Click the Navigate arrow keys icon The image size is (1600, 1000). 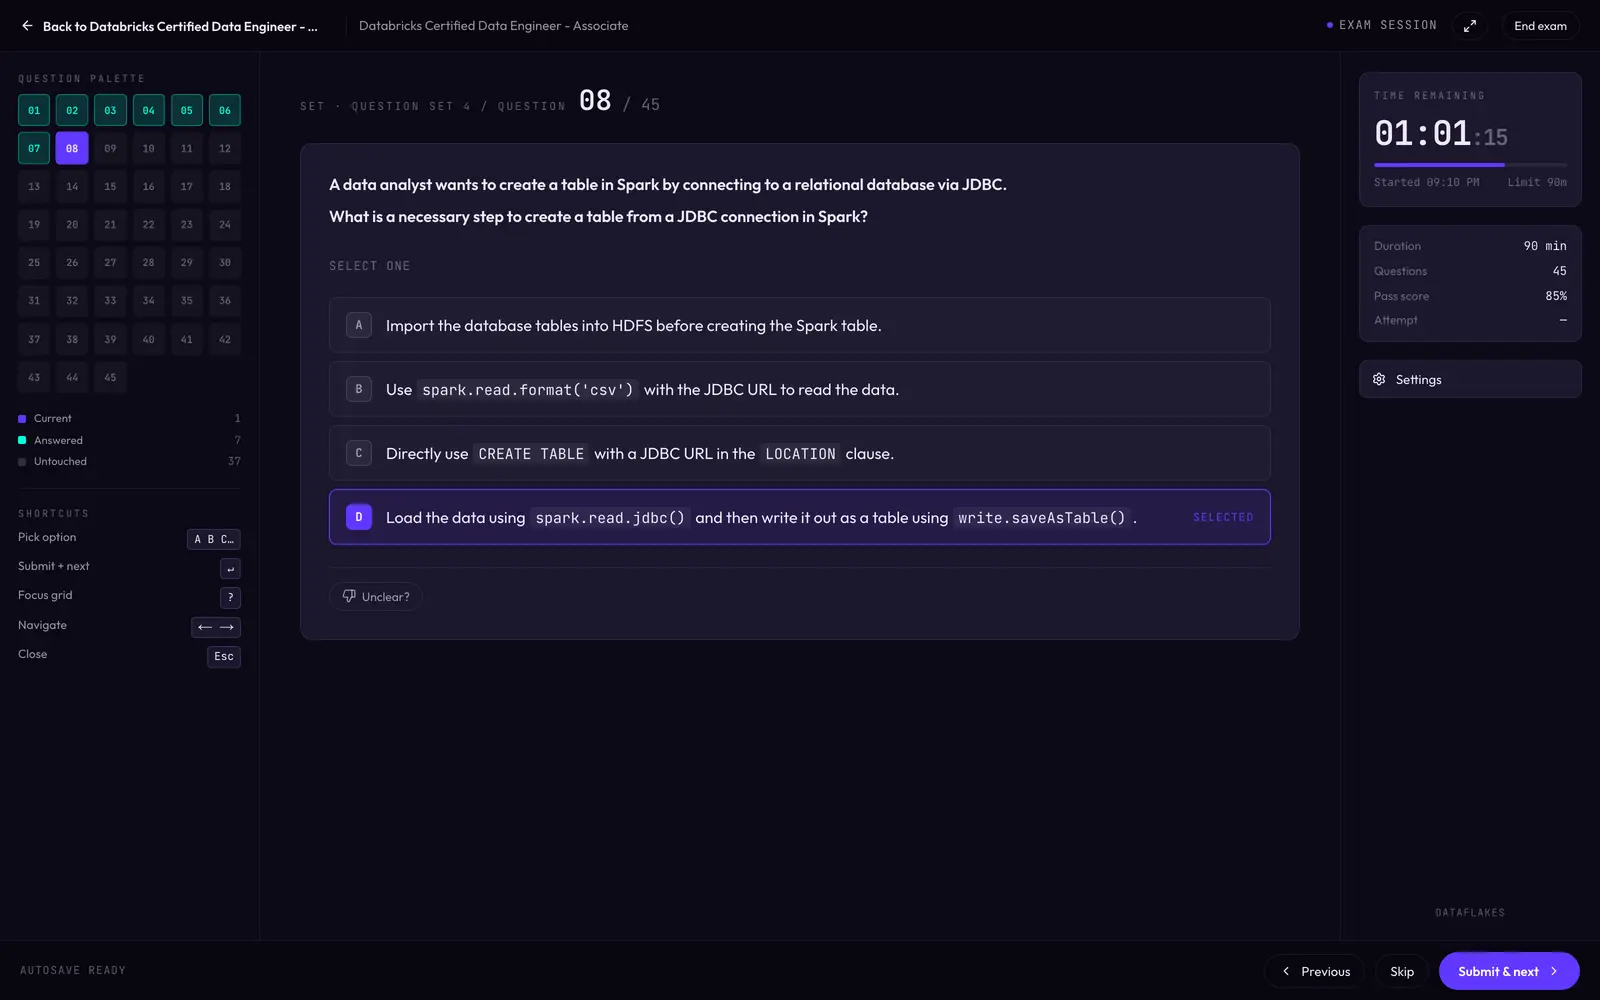pyautogui.click(x=216, y=627)
